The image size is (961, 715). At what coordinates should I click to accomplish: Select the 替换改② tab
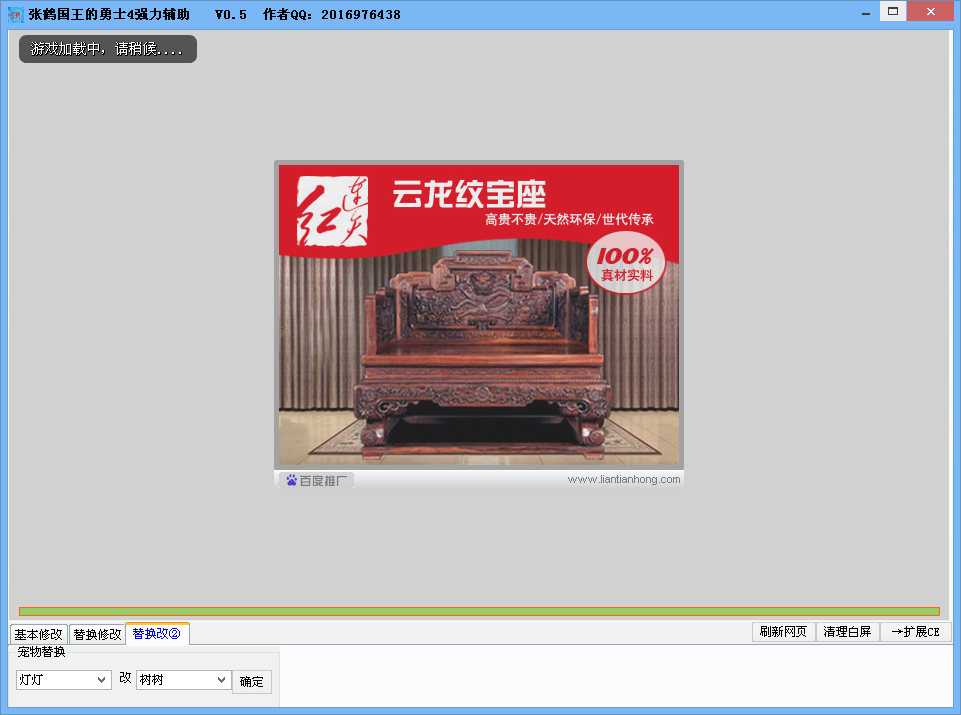coord(157,634)
